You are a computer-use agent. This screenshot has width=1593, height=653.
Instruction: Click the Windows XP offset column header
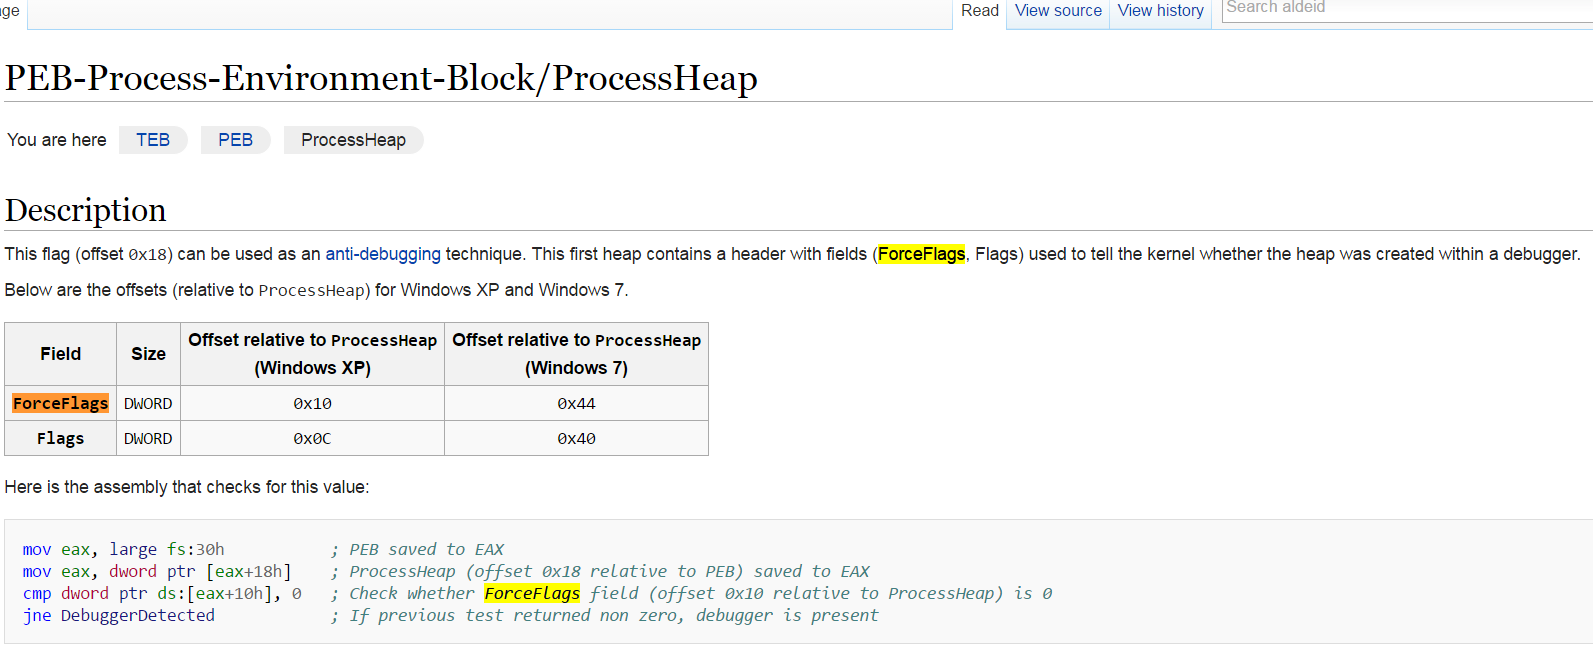pyautogui.click(x=312, y=354)
